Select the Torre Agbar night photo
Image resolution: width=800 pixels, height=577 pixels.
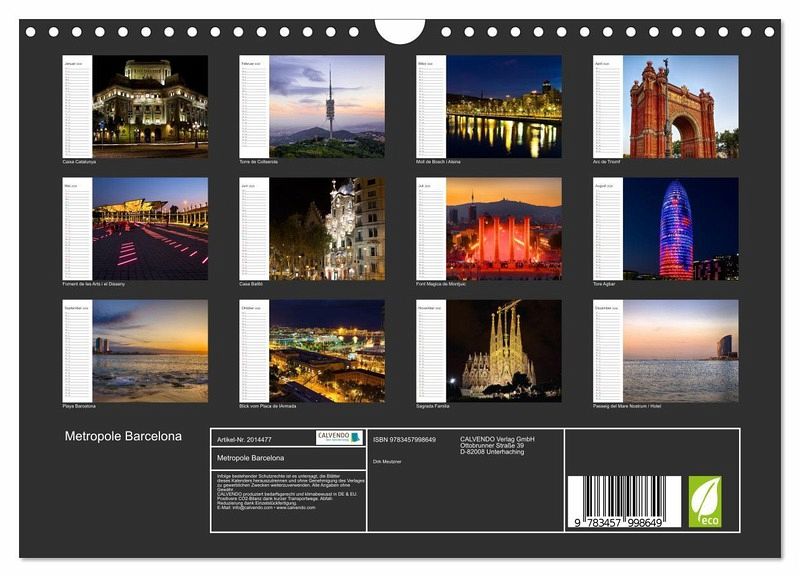[x=681, y=229]
